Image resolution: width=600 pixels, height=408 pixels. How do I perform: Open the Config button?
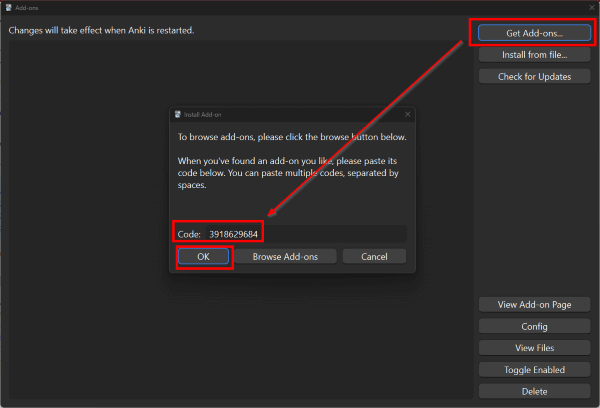pos(534,326)
